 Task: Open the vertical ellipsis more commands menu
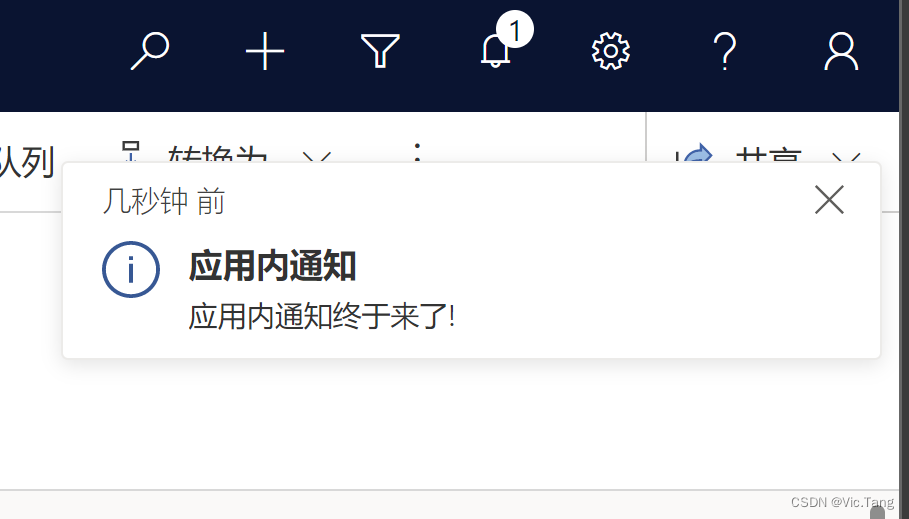point(417,153)
